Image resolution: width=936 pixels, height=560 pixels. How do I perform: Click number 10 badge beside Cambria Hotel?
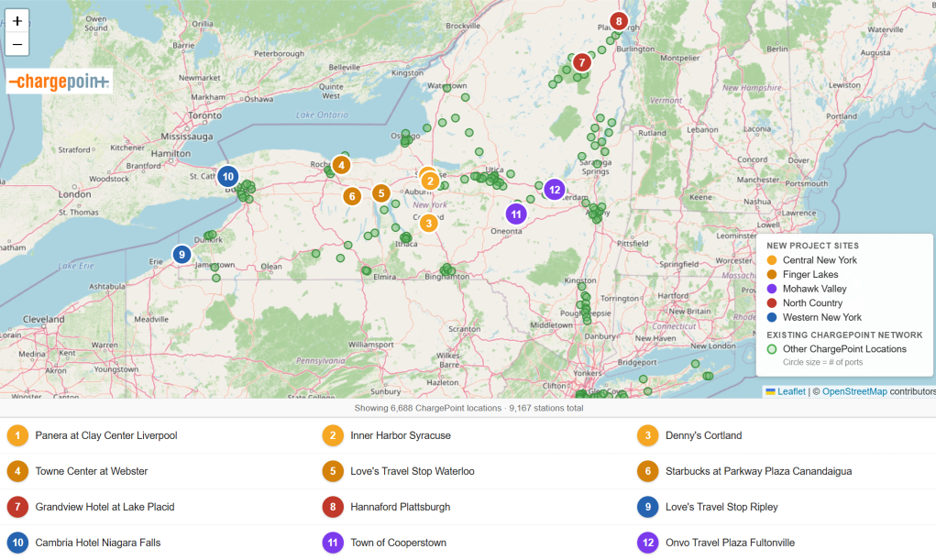click(18, 543)
